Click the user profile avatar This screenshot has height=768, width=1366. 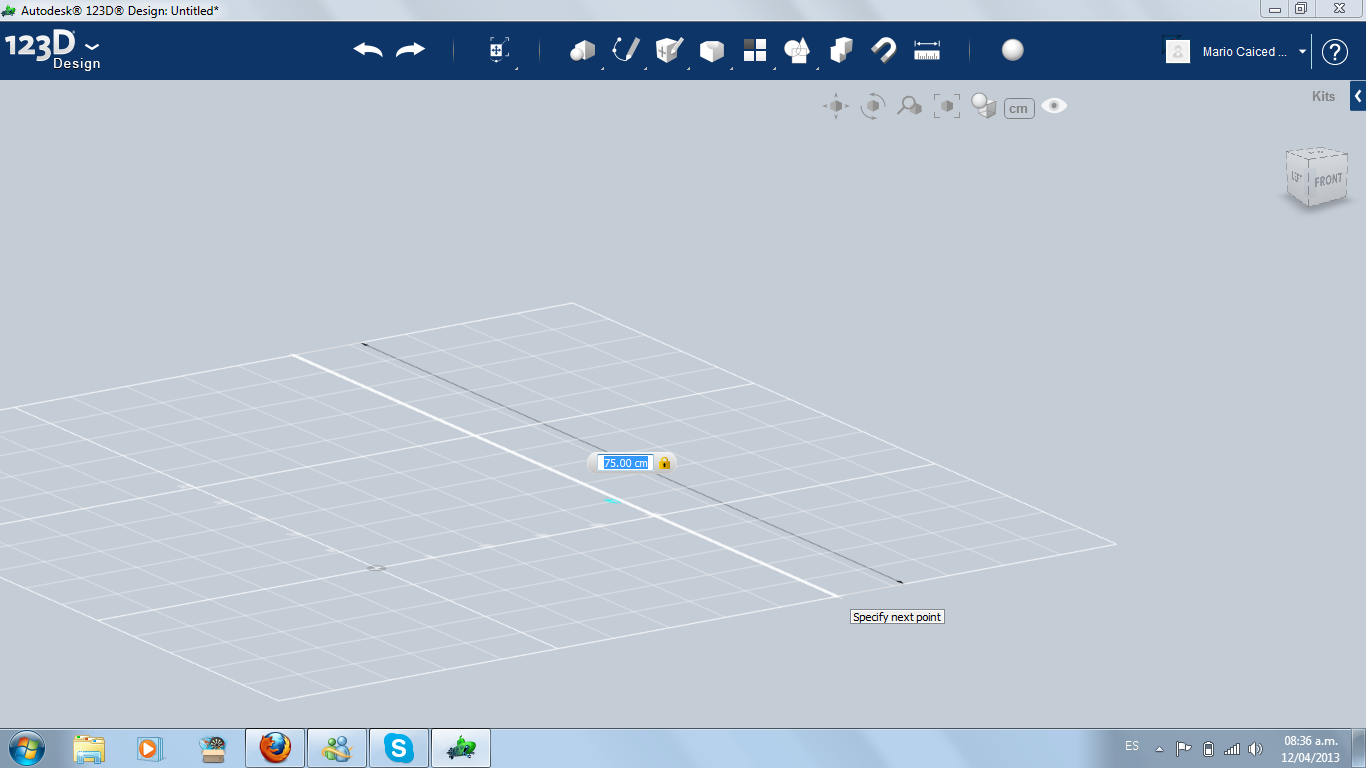1178,51
